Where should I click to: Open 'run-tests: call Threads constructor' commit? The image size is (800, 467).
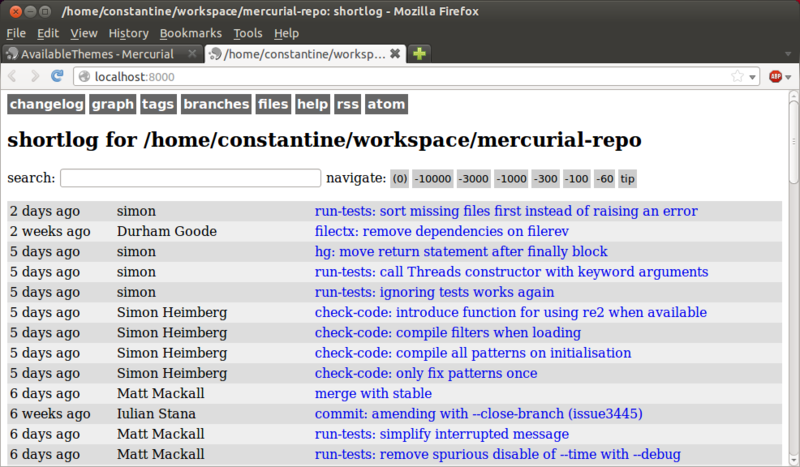click(x=511, y=272)
